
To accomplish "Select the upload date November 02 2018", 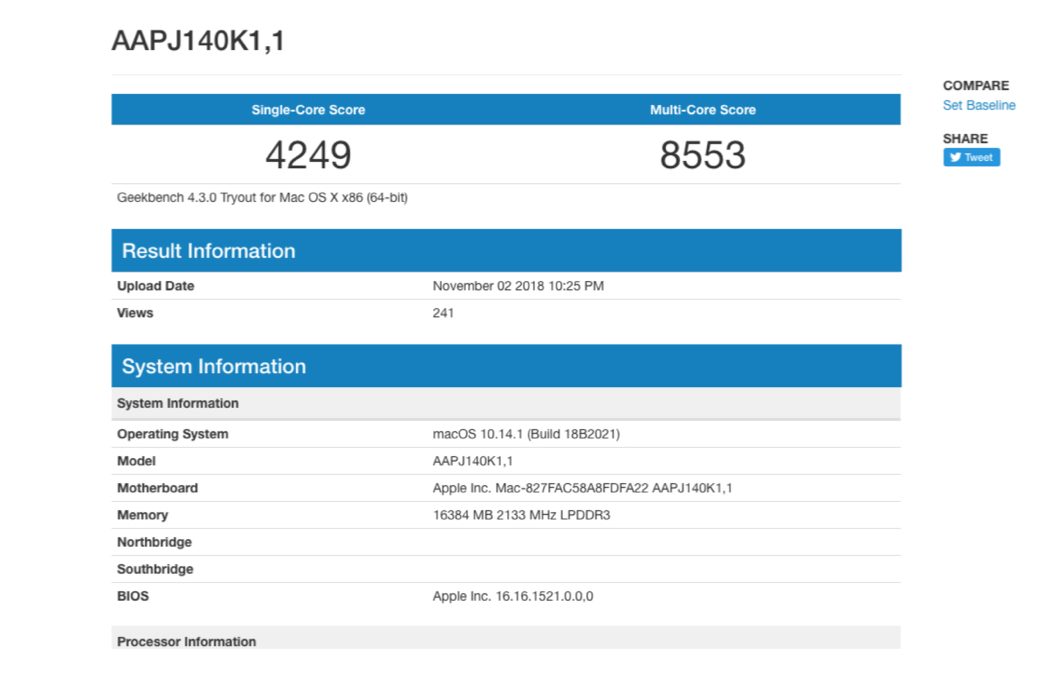I will click(x=517, y=286).
